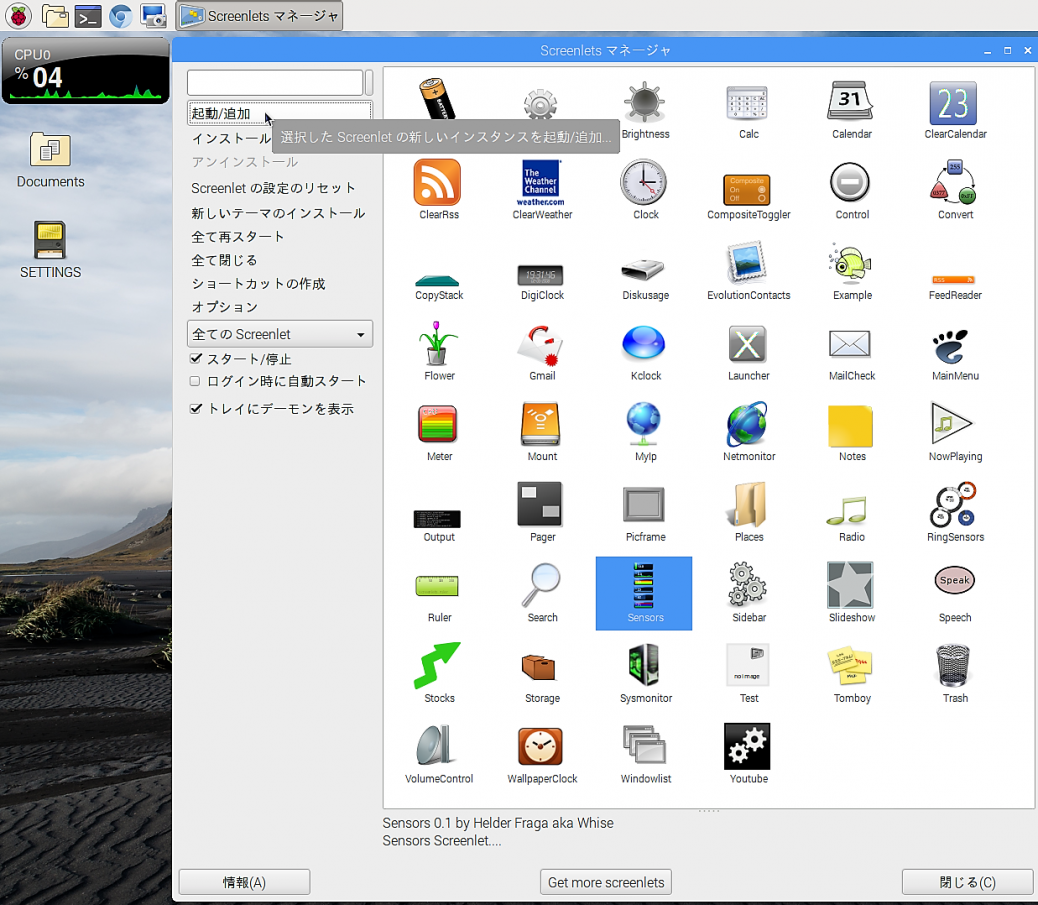Open the 全てのScreenlet filter dropdown
This screenshot has height=905, width=1038.
click(279, 333)
